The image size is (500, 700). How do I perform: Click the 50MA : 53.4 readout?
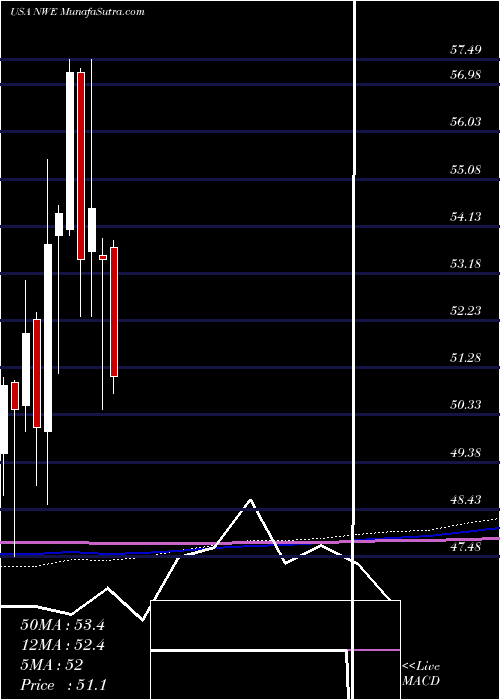[x=62, y=625]
